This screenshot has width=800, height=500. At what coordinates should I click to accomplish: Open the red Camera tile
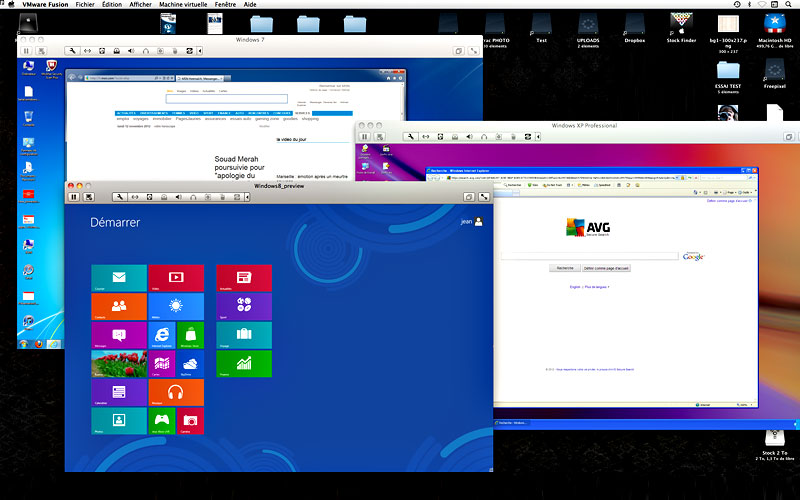click(190, 421)
